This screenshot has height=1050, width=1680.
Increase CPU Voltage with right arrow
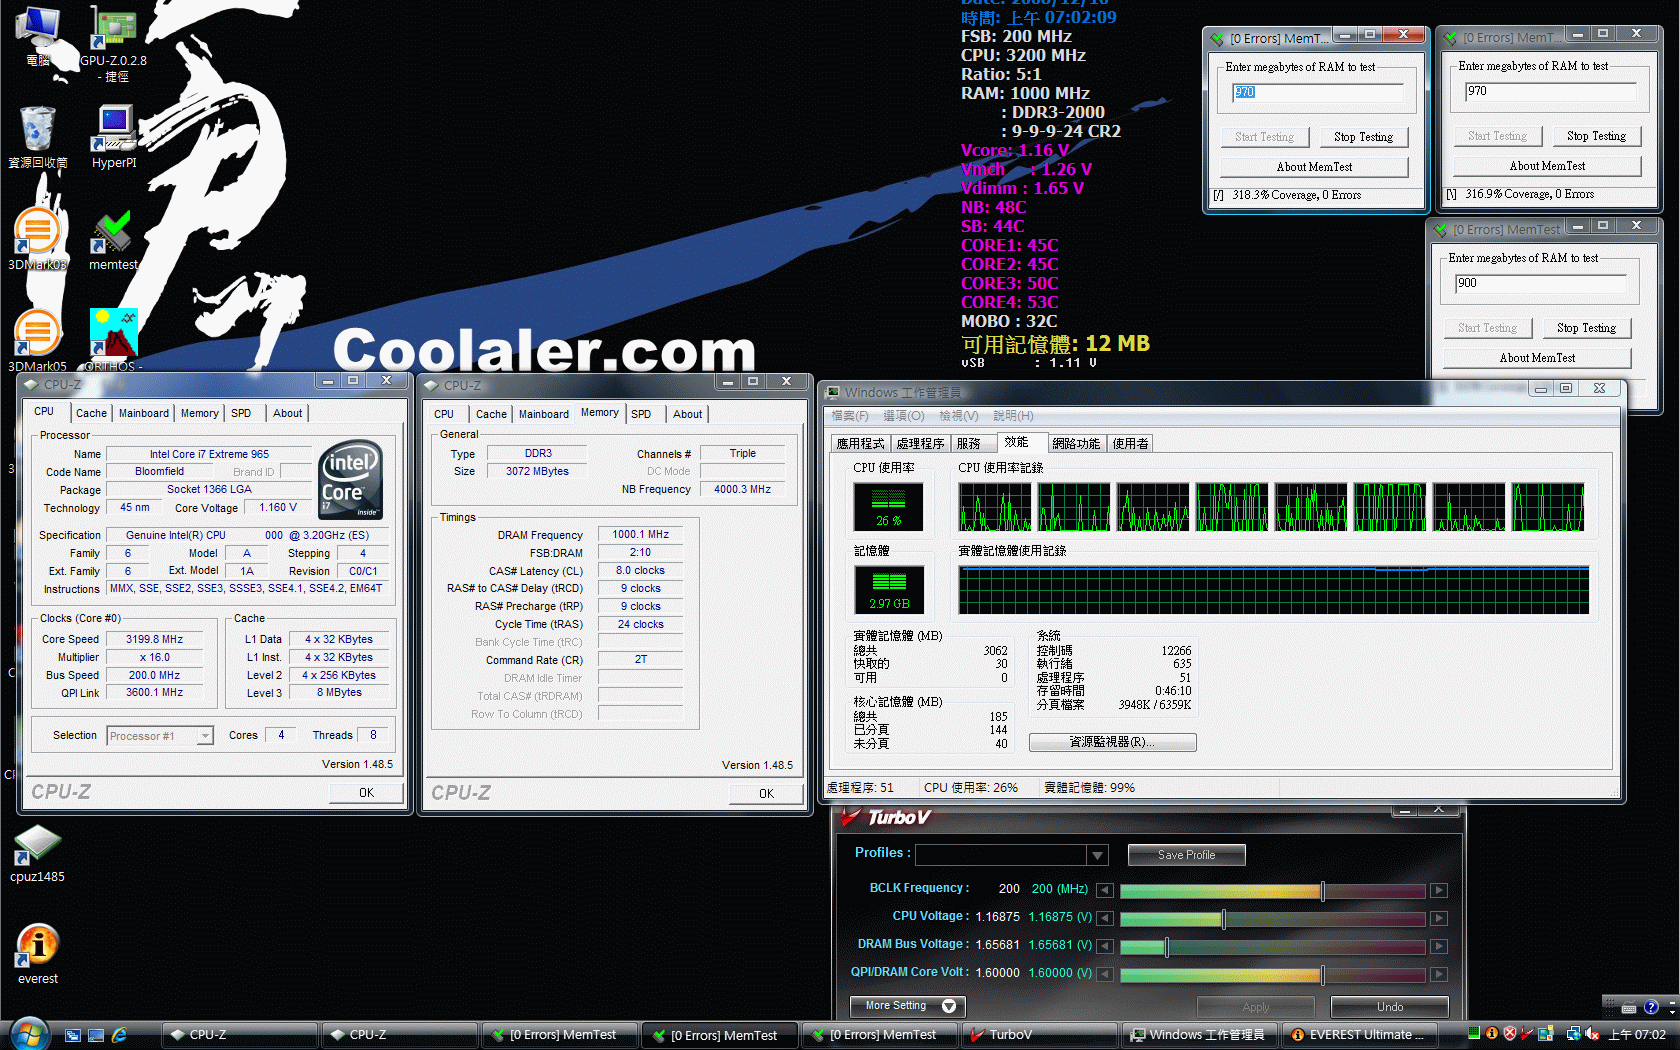(1439, 918)
